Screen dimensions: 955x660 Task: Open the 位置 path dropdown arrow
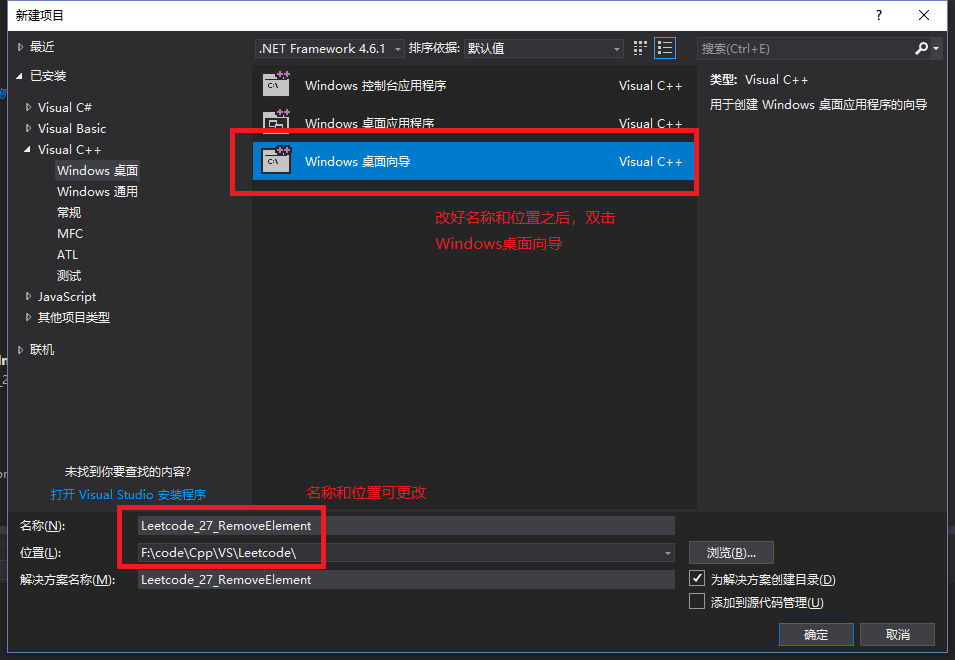668,553
